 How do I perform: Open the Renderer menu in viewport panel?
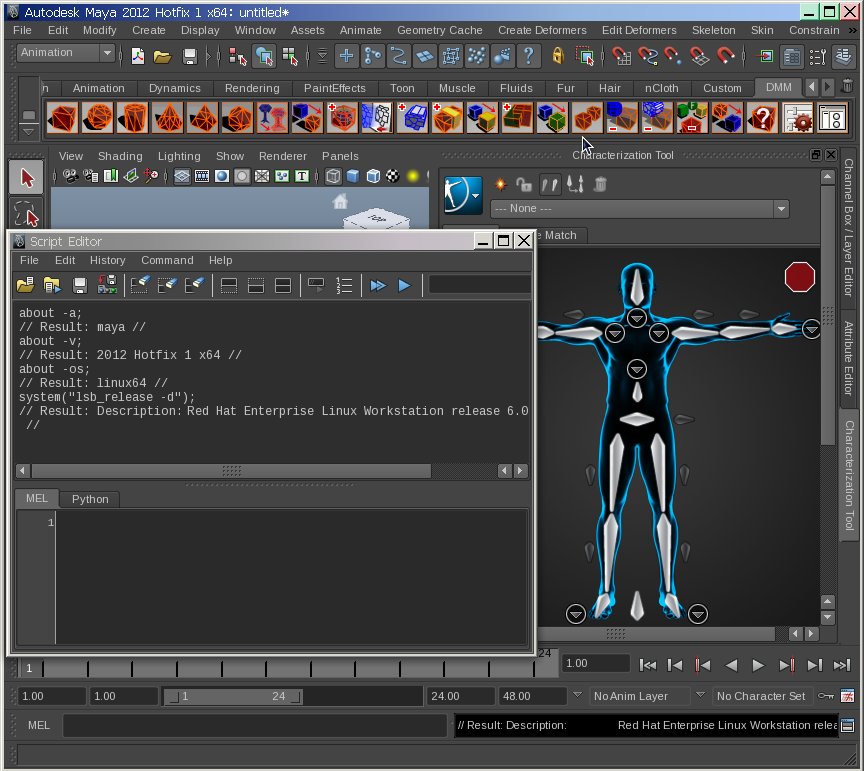point(283,156)
